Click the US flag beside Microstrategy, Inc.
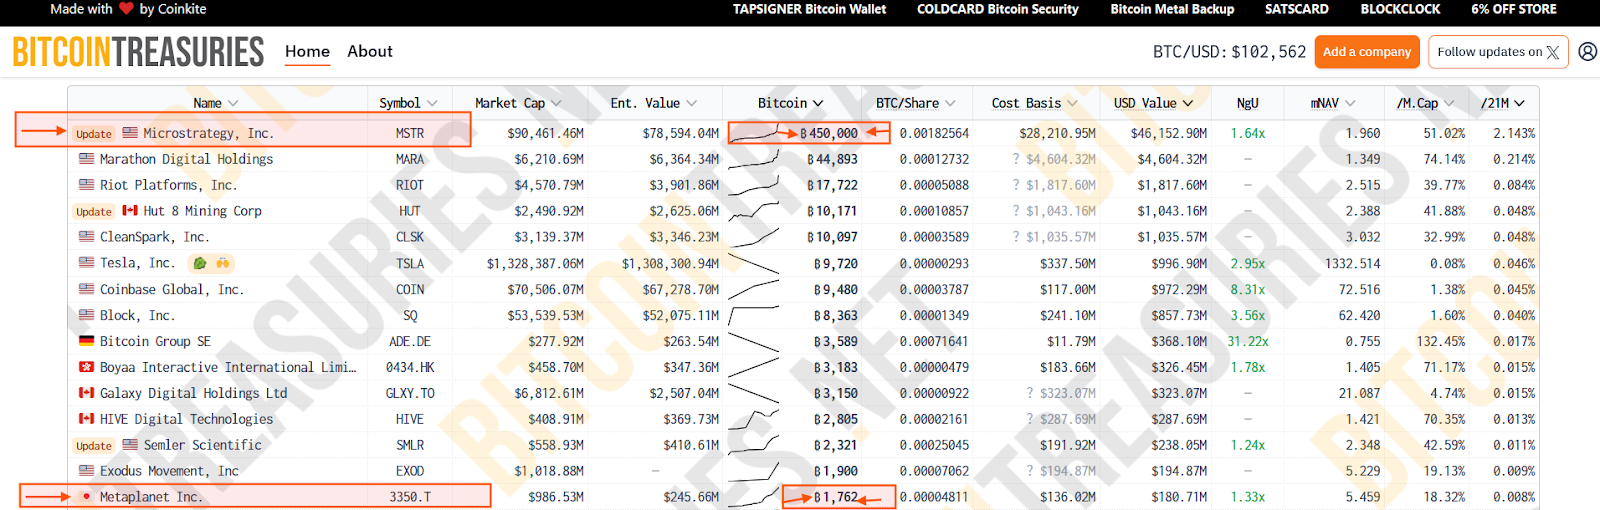 coord(130,133)
